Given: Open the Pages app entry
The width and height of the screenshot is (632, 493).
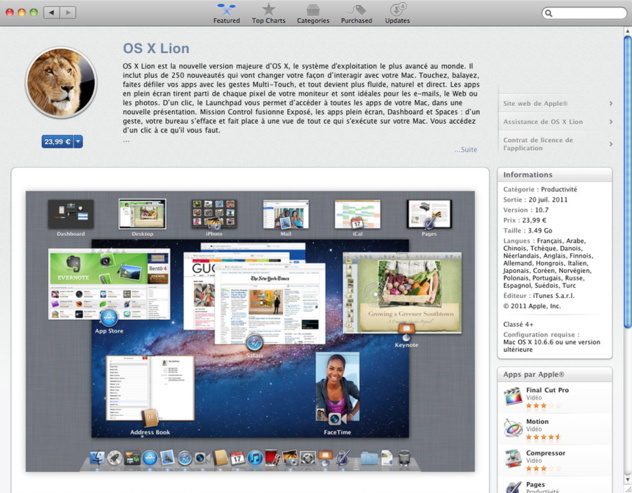Looking at the screenshot, I should (x=555, y=486).
